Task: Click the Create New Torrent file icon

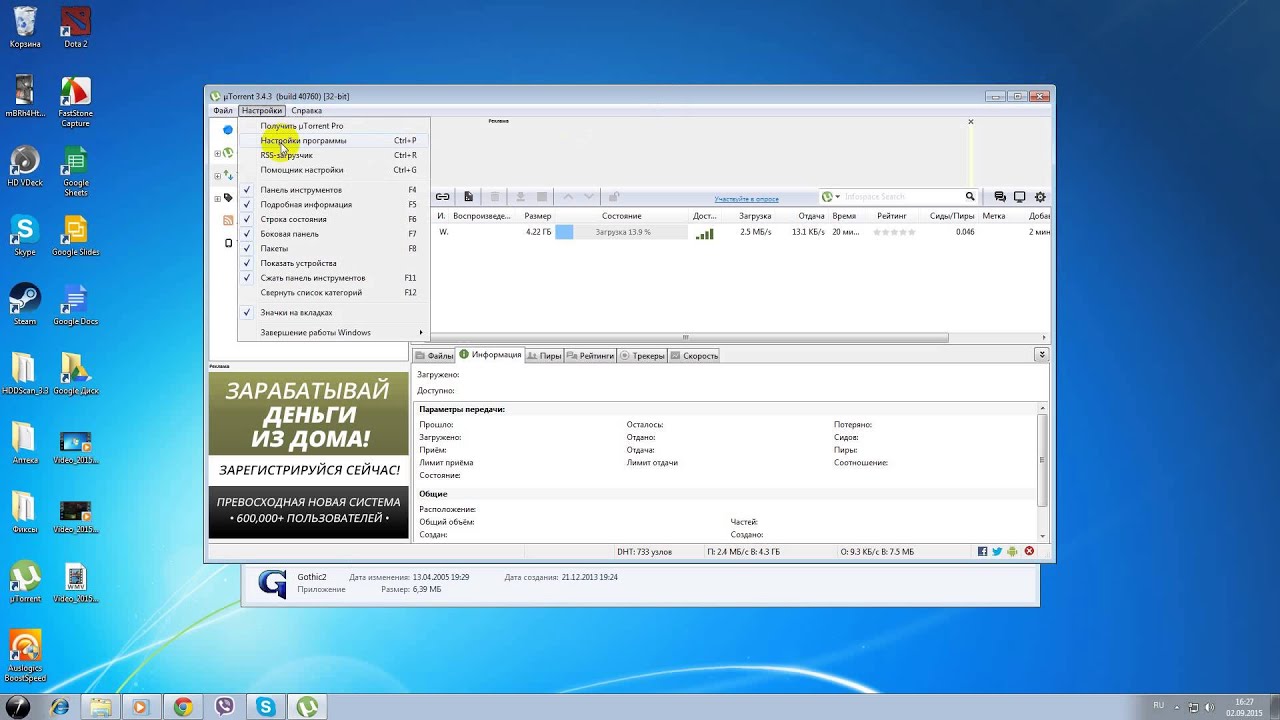Action: tap(468, 197)
